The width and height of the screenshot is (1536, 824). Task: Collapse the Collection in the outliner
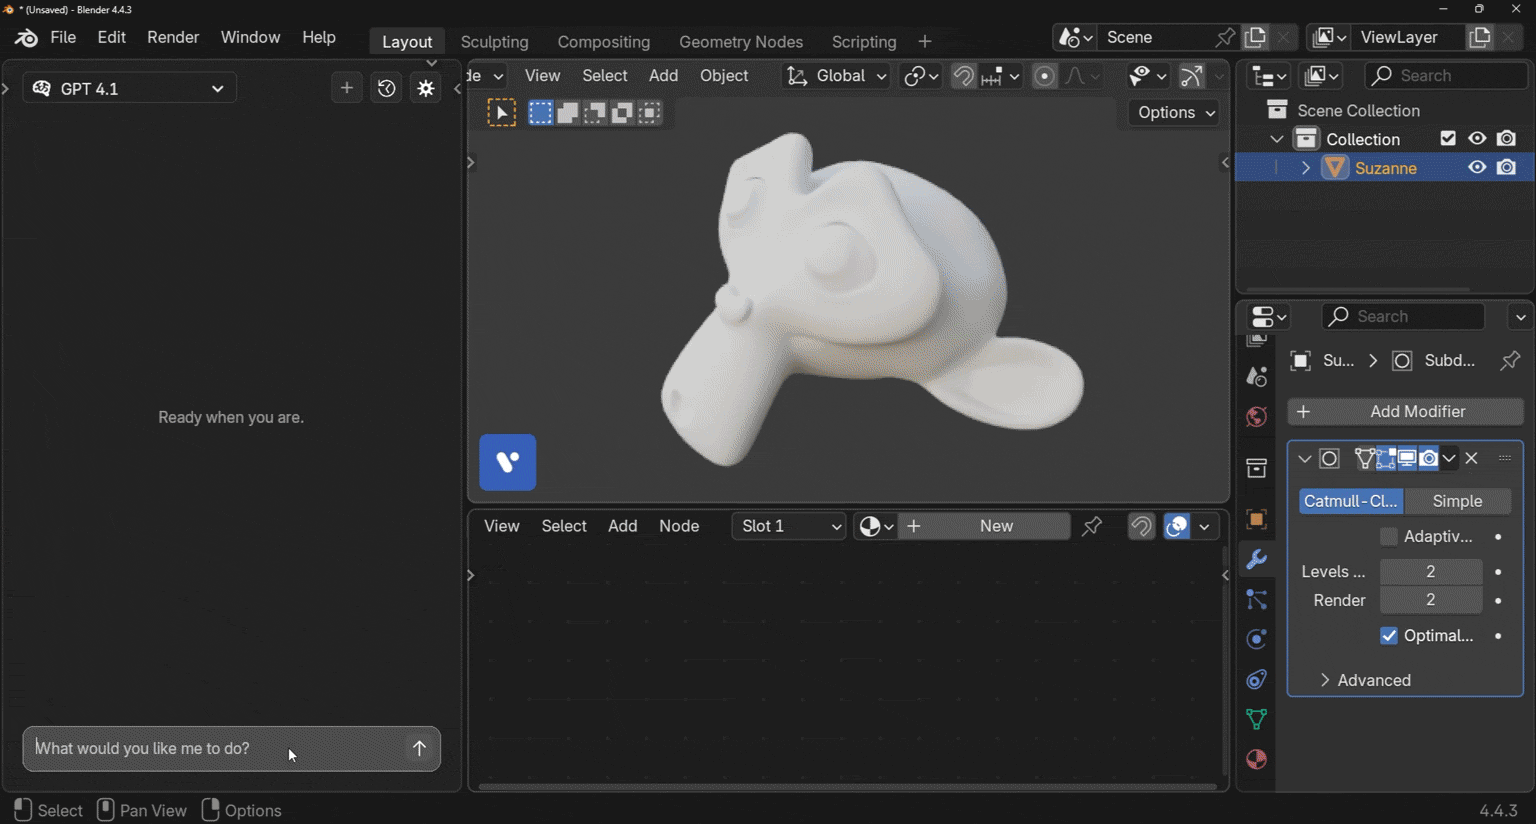[x=1277, y=139]
